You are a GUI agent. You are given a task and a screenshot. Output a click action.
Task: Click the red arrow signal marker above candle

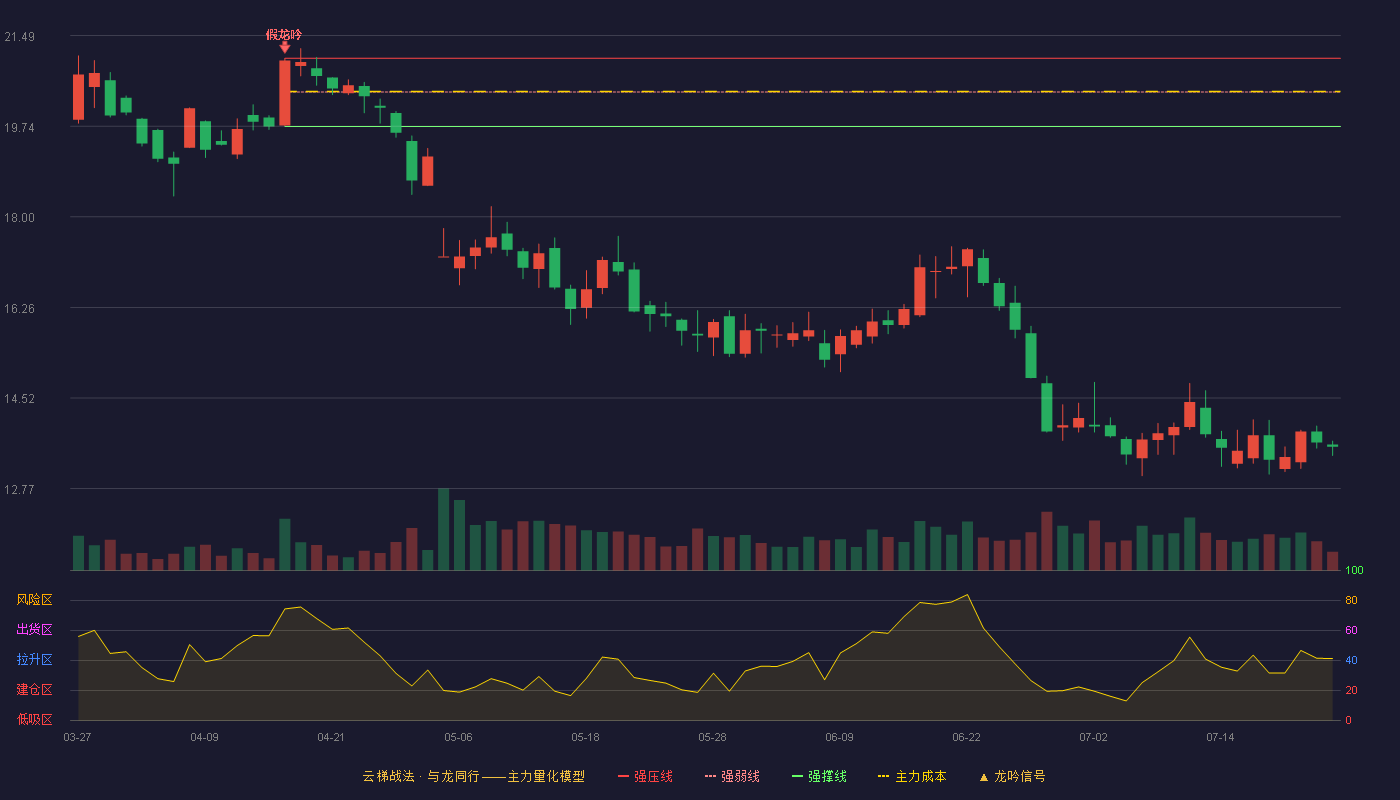(x=285, y=47)
